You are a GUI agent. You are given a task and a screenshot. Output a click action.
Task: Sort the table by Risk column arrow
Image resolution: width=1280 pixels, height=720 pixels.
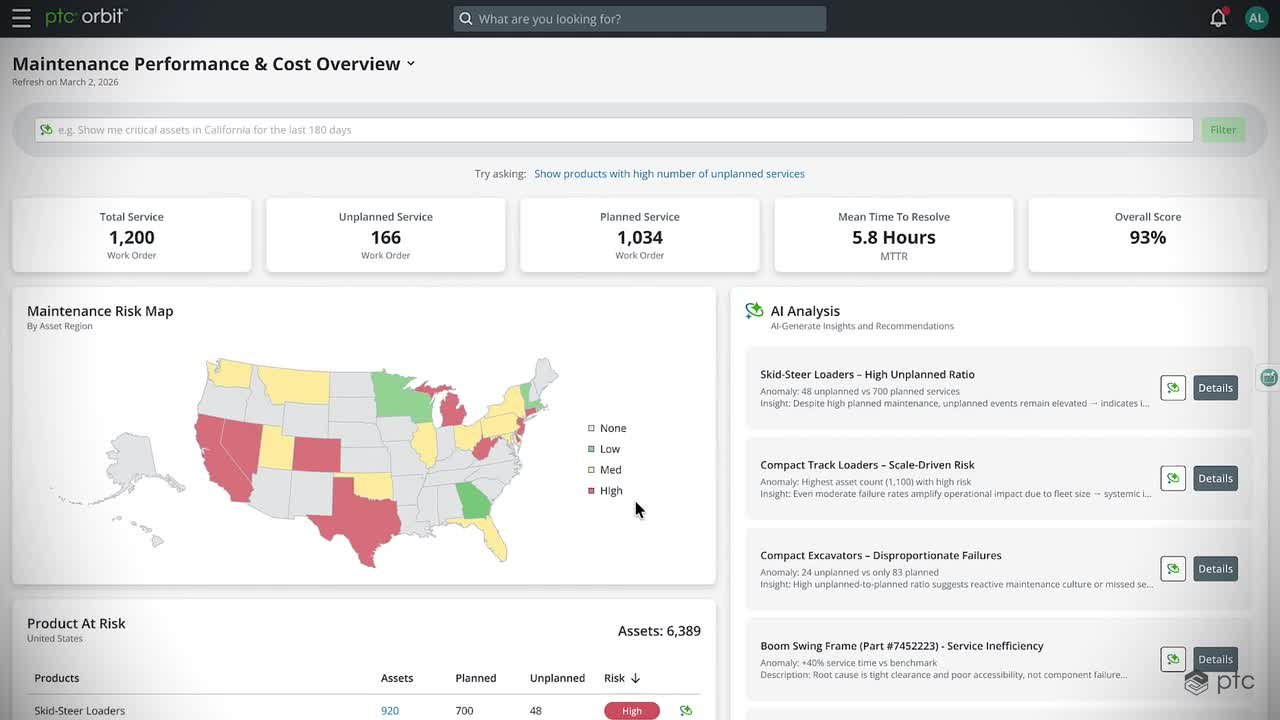pyautogui.click(x=635, y=678)
